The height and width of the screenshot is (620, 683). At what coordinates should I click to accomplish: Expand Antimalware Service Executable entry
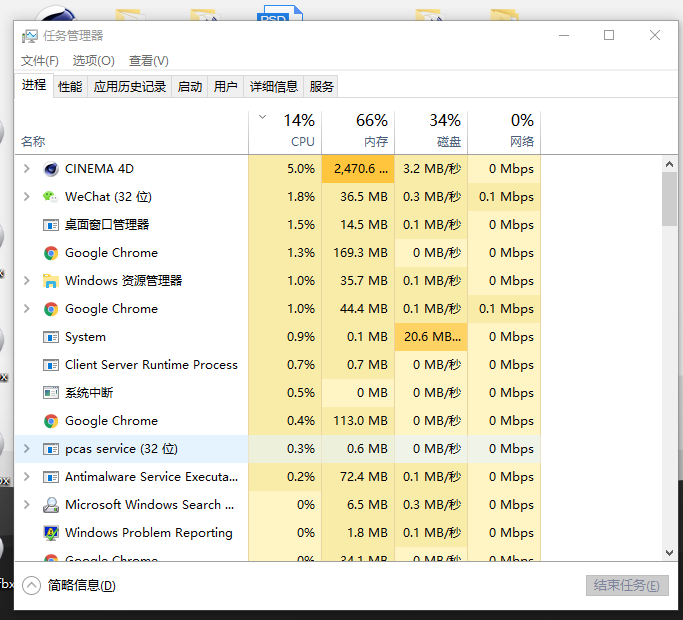pyautogui.click(x=27, y=477)
